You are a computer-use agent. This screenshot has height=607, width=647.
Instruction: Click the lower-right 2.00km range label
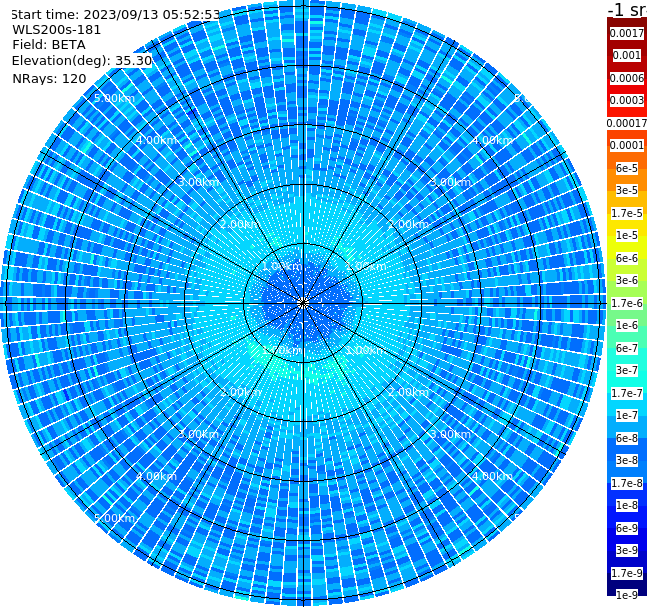[409, 392]
